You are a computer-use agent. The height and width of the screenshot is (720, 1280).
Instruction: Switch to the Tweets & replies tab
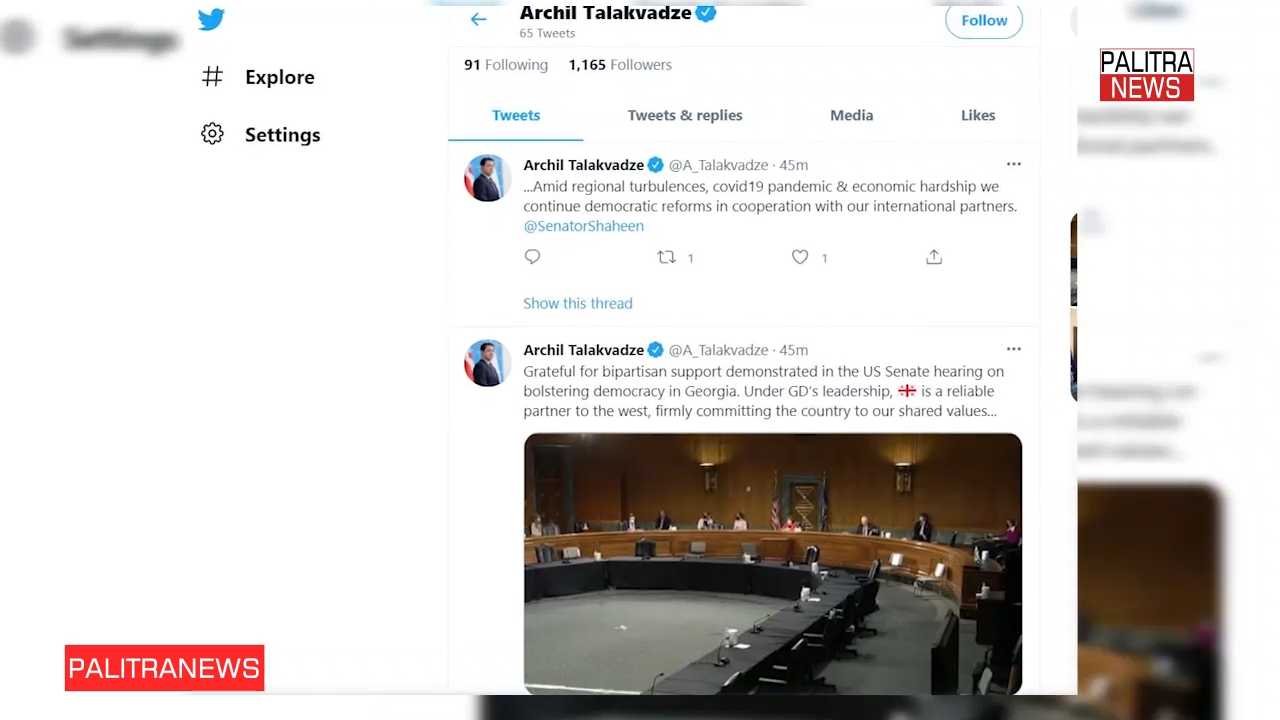pos(685,115)
